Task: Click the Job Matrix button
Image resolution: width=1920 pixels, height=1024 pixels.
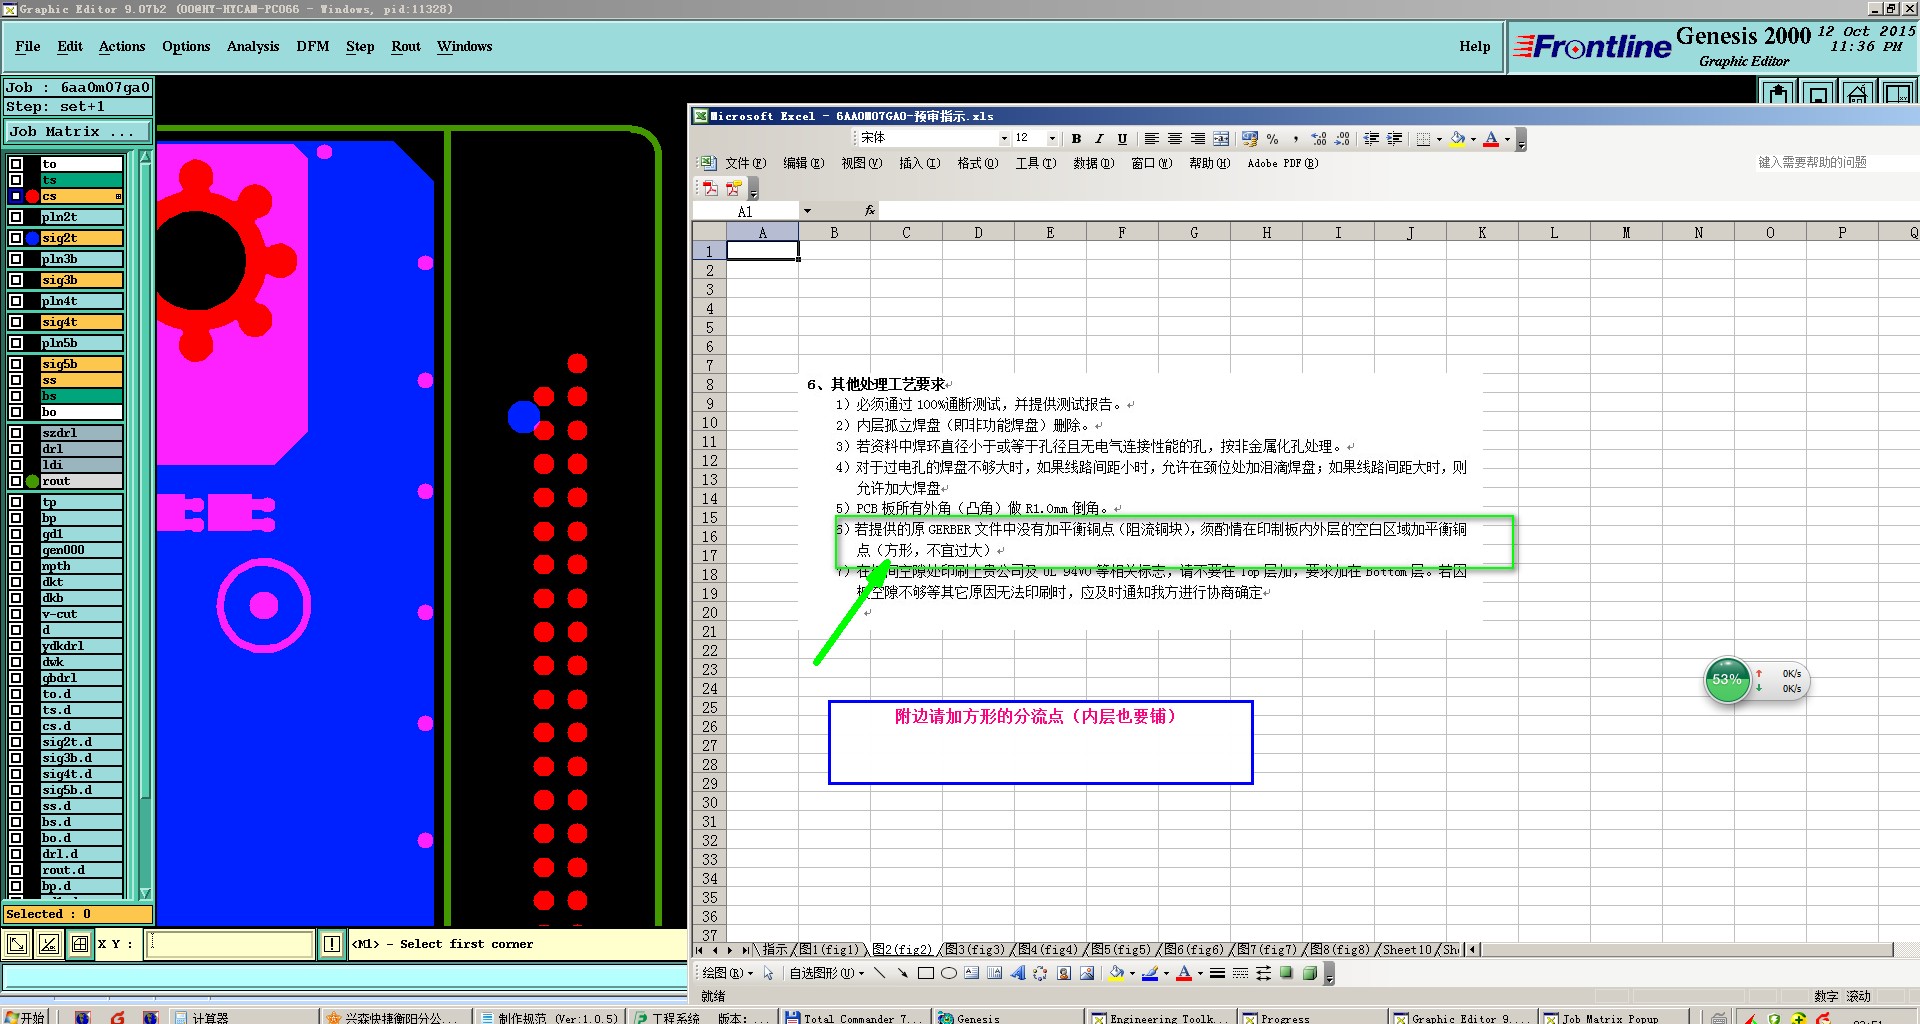Action: 77,131
